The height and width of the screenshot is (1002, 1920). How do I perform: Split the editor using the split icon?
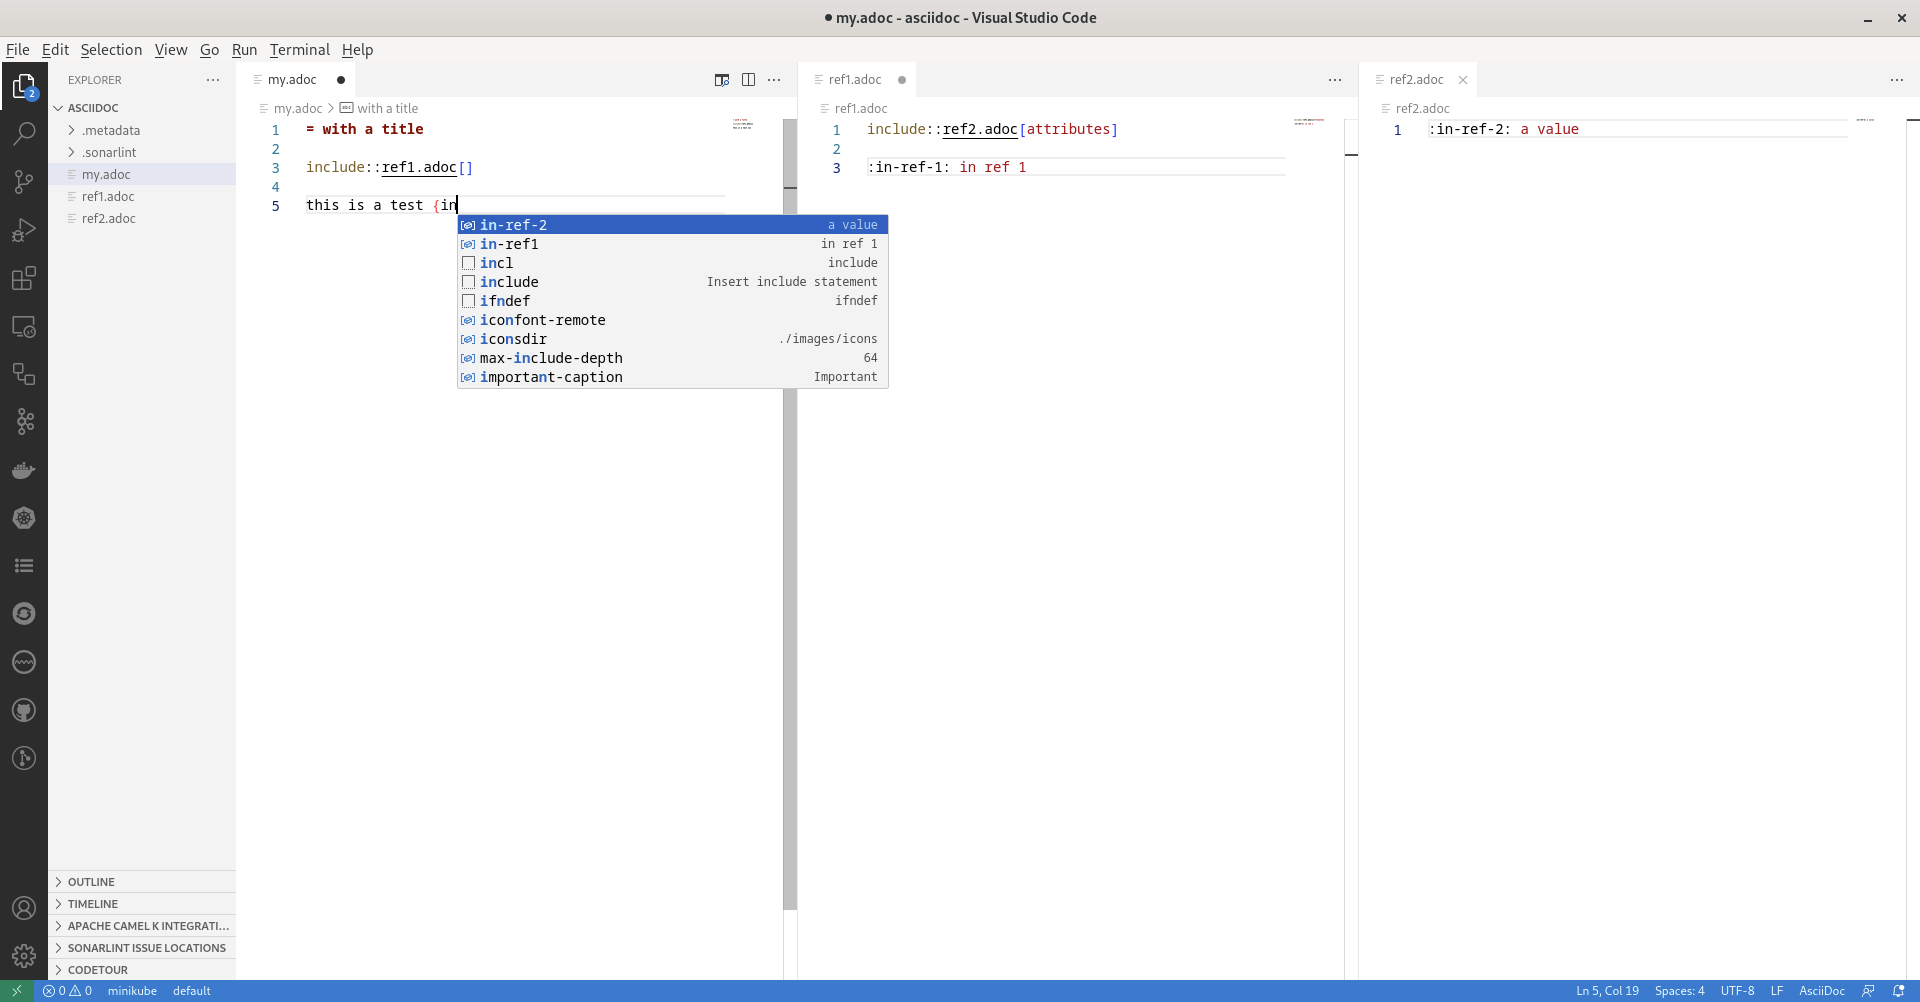pyautogui.click(x=749, y=80)
